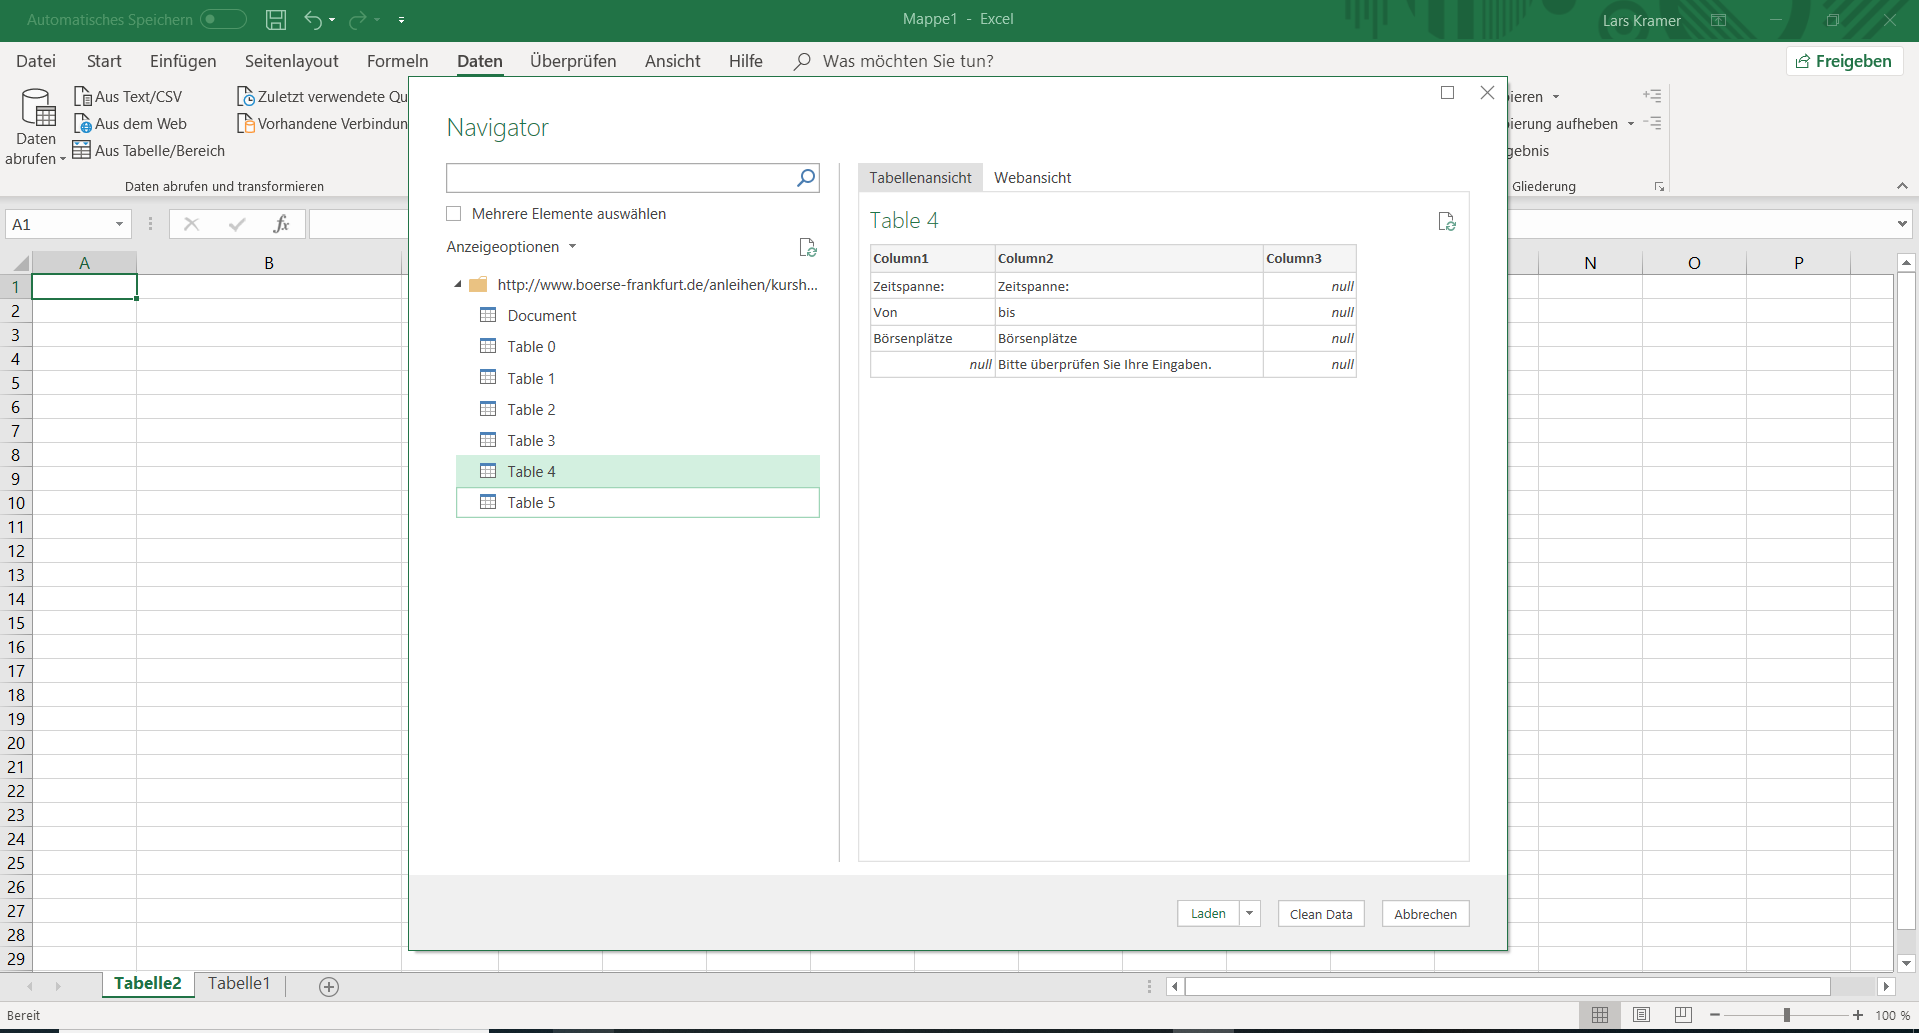Select Table 5 in the Navigator tree
1919x1033 pixels.
(x=531, y=503)
